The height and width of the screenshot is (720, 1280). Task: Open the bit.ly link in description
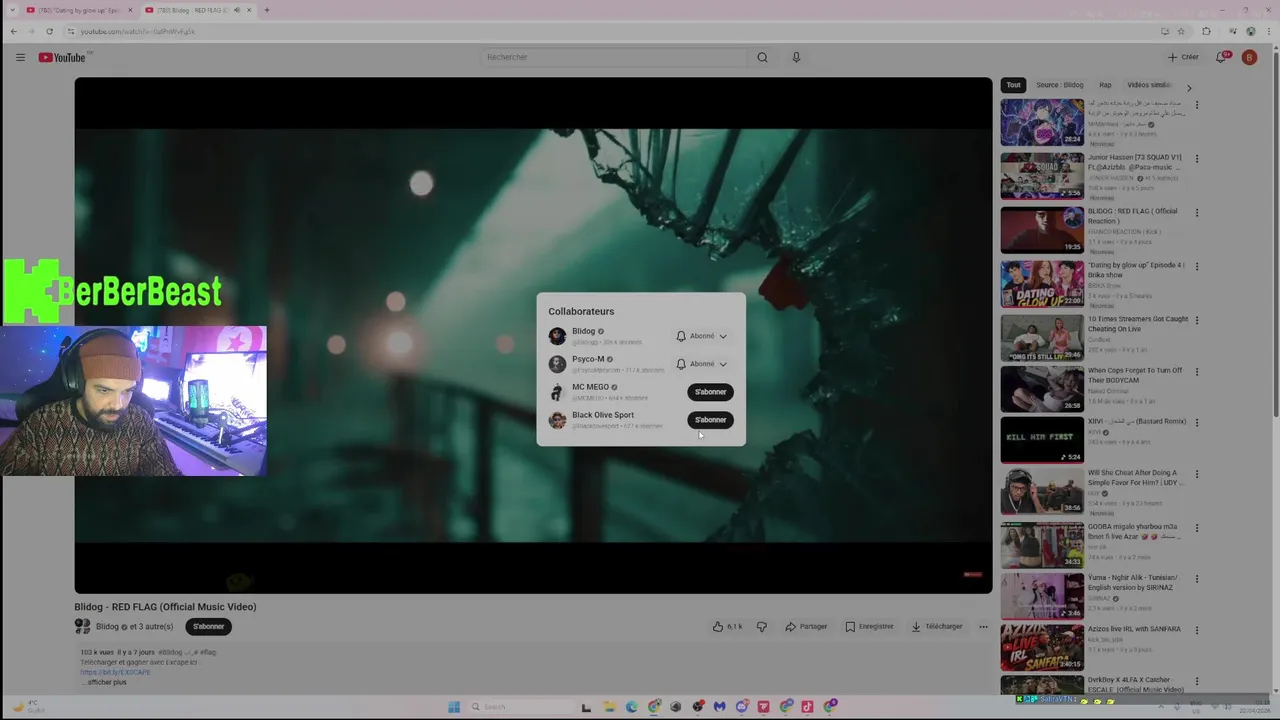click(x=115, y=672)
